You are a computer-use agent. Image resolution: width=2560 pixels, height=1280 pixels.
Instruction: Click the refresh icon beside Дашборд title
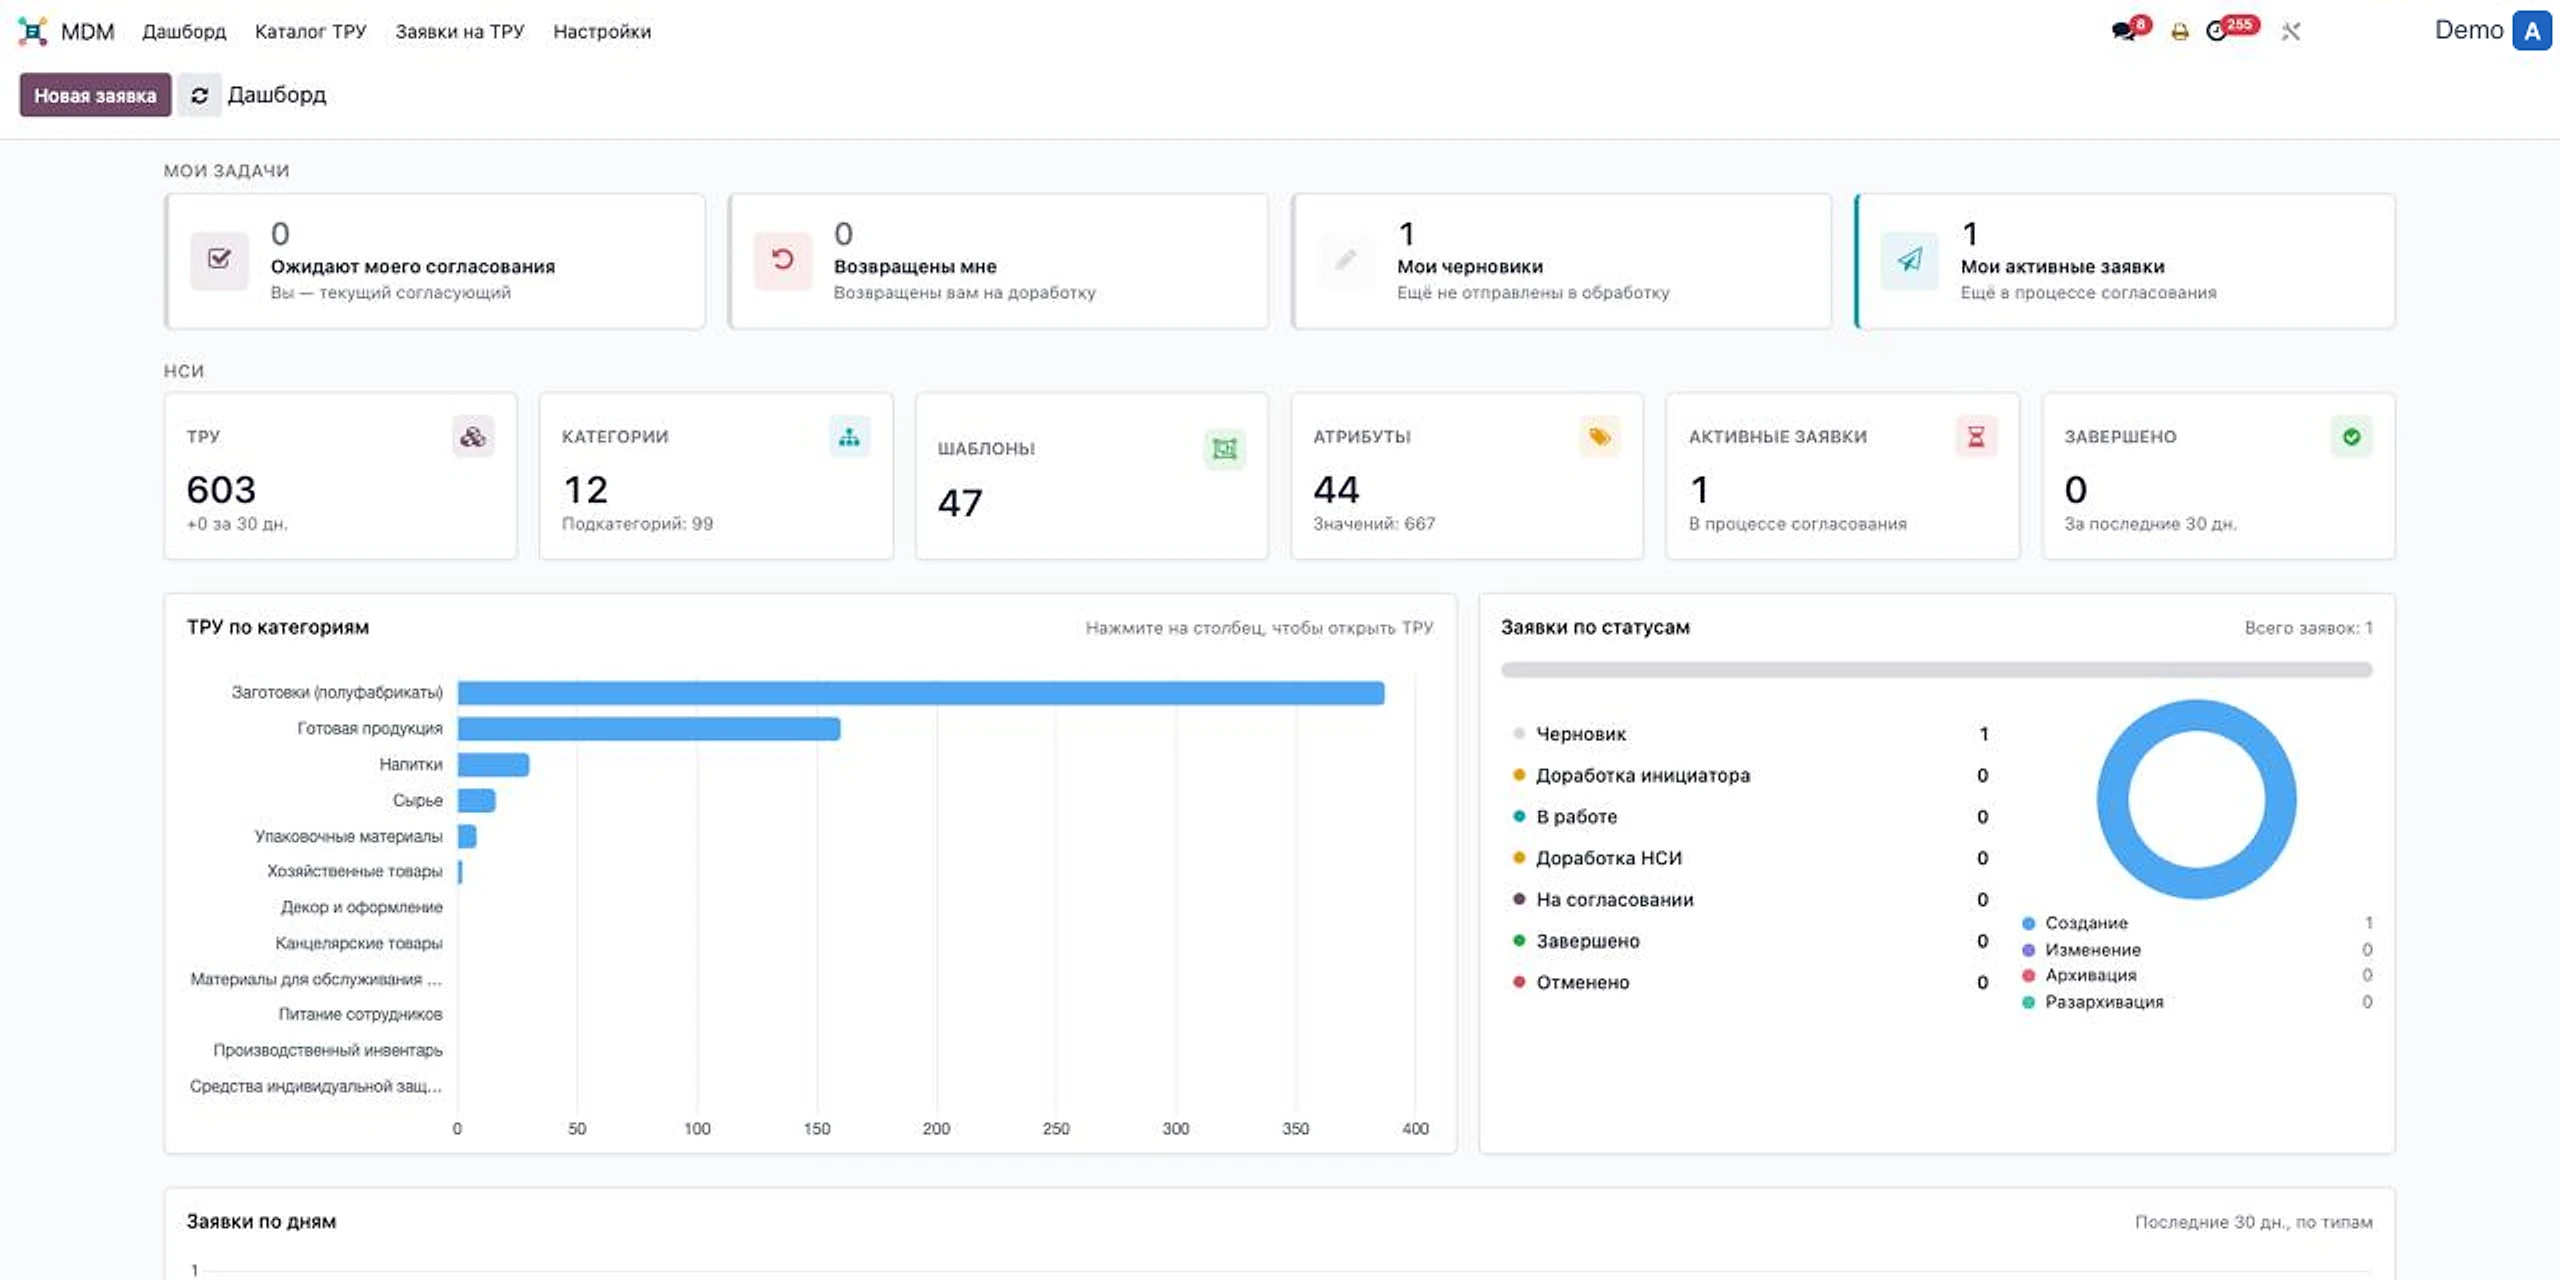click(200, 95)
